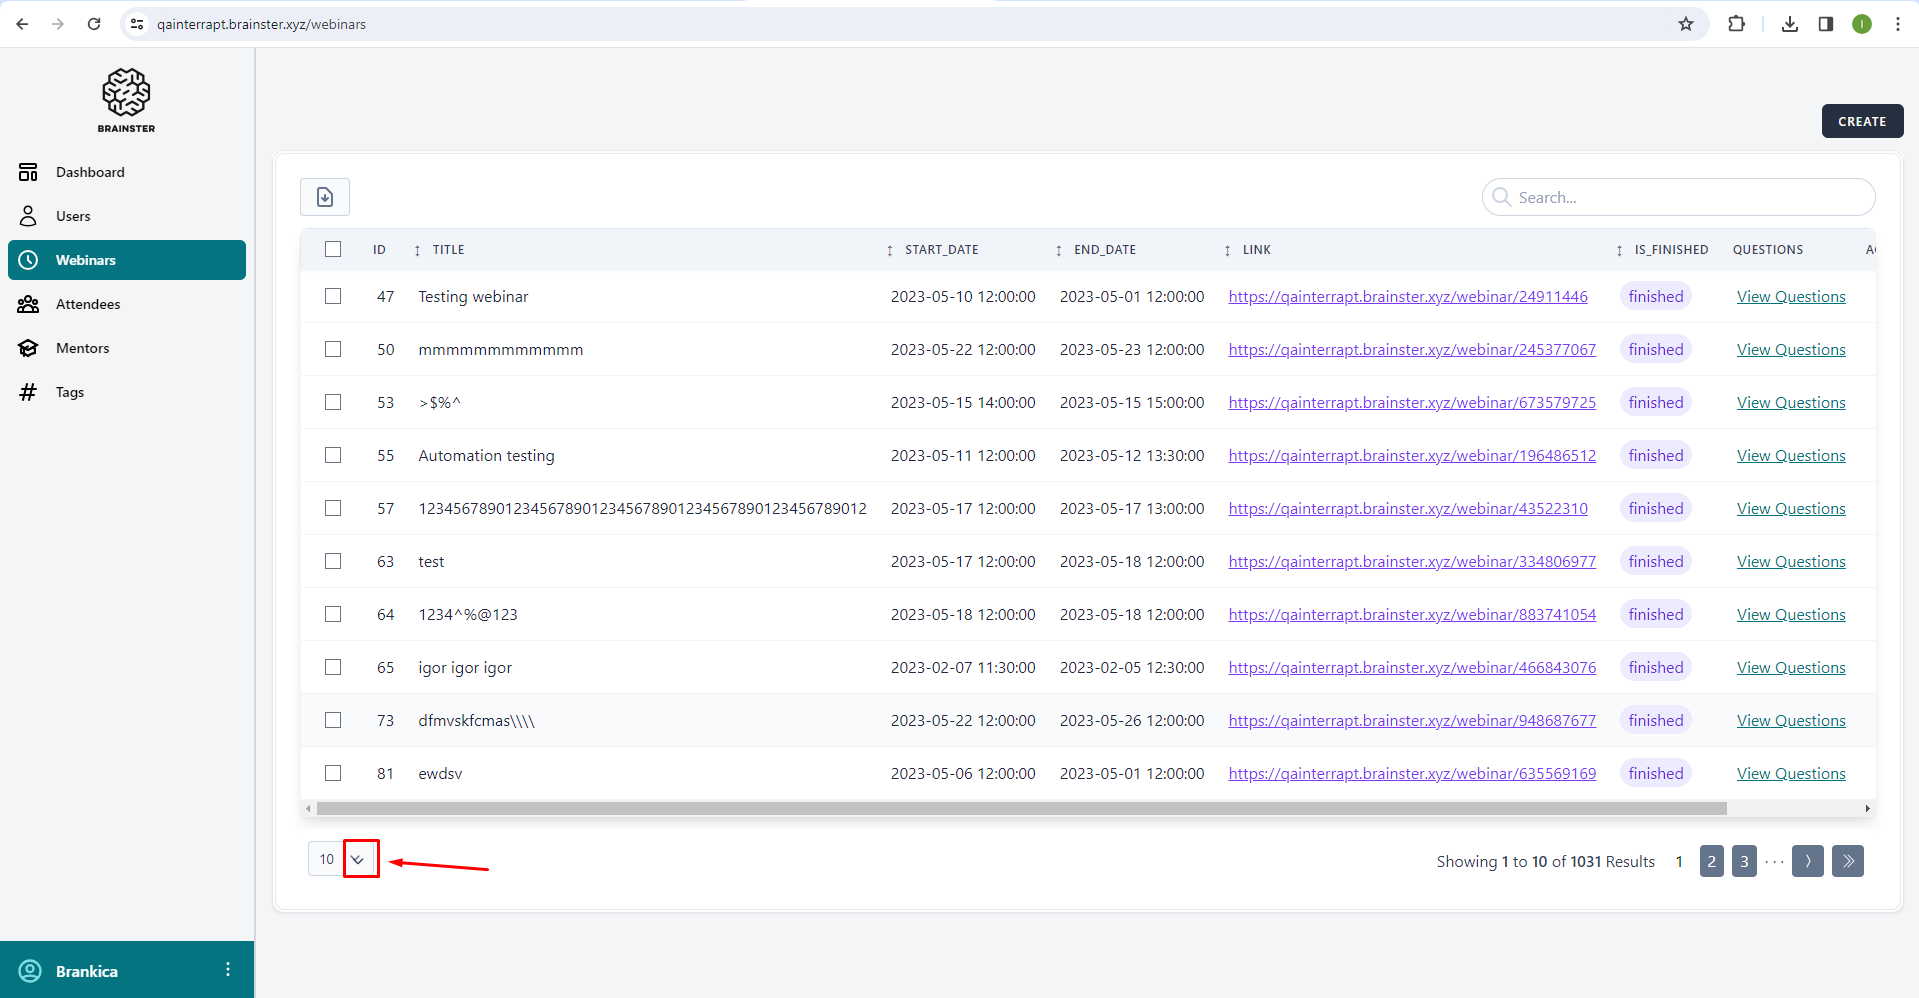Bookmark this page with star icon

click(1686, 24)
